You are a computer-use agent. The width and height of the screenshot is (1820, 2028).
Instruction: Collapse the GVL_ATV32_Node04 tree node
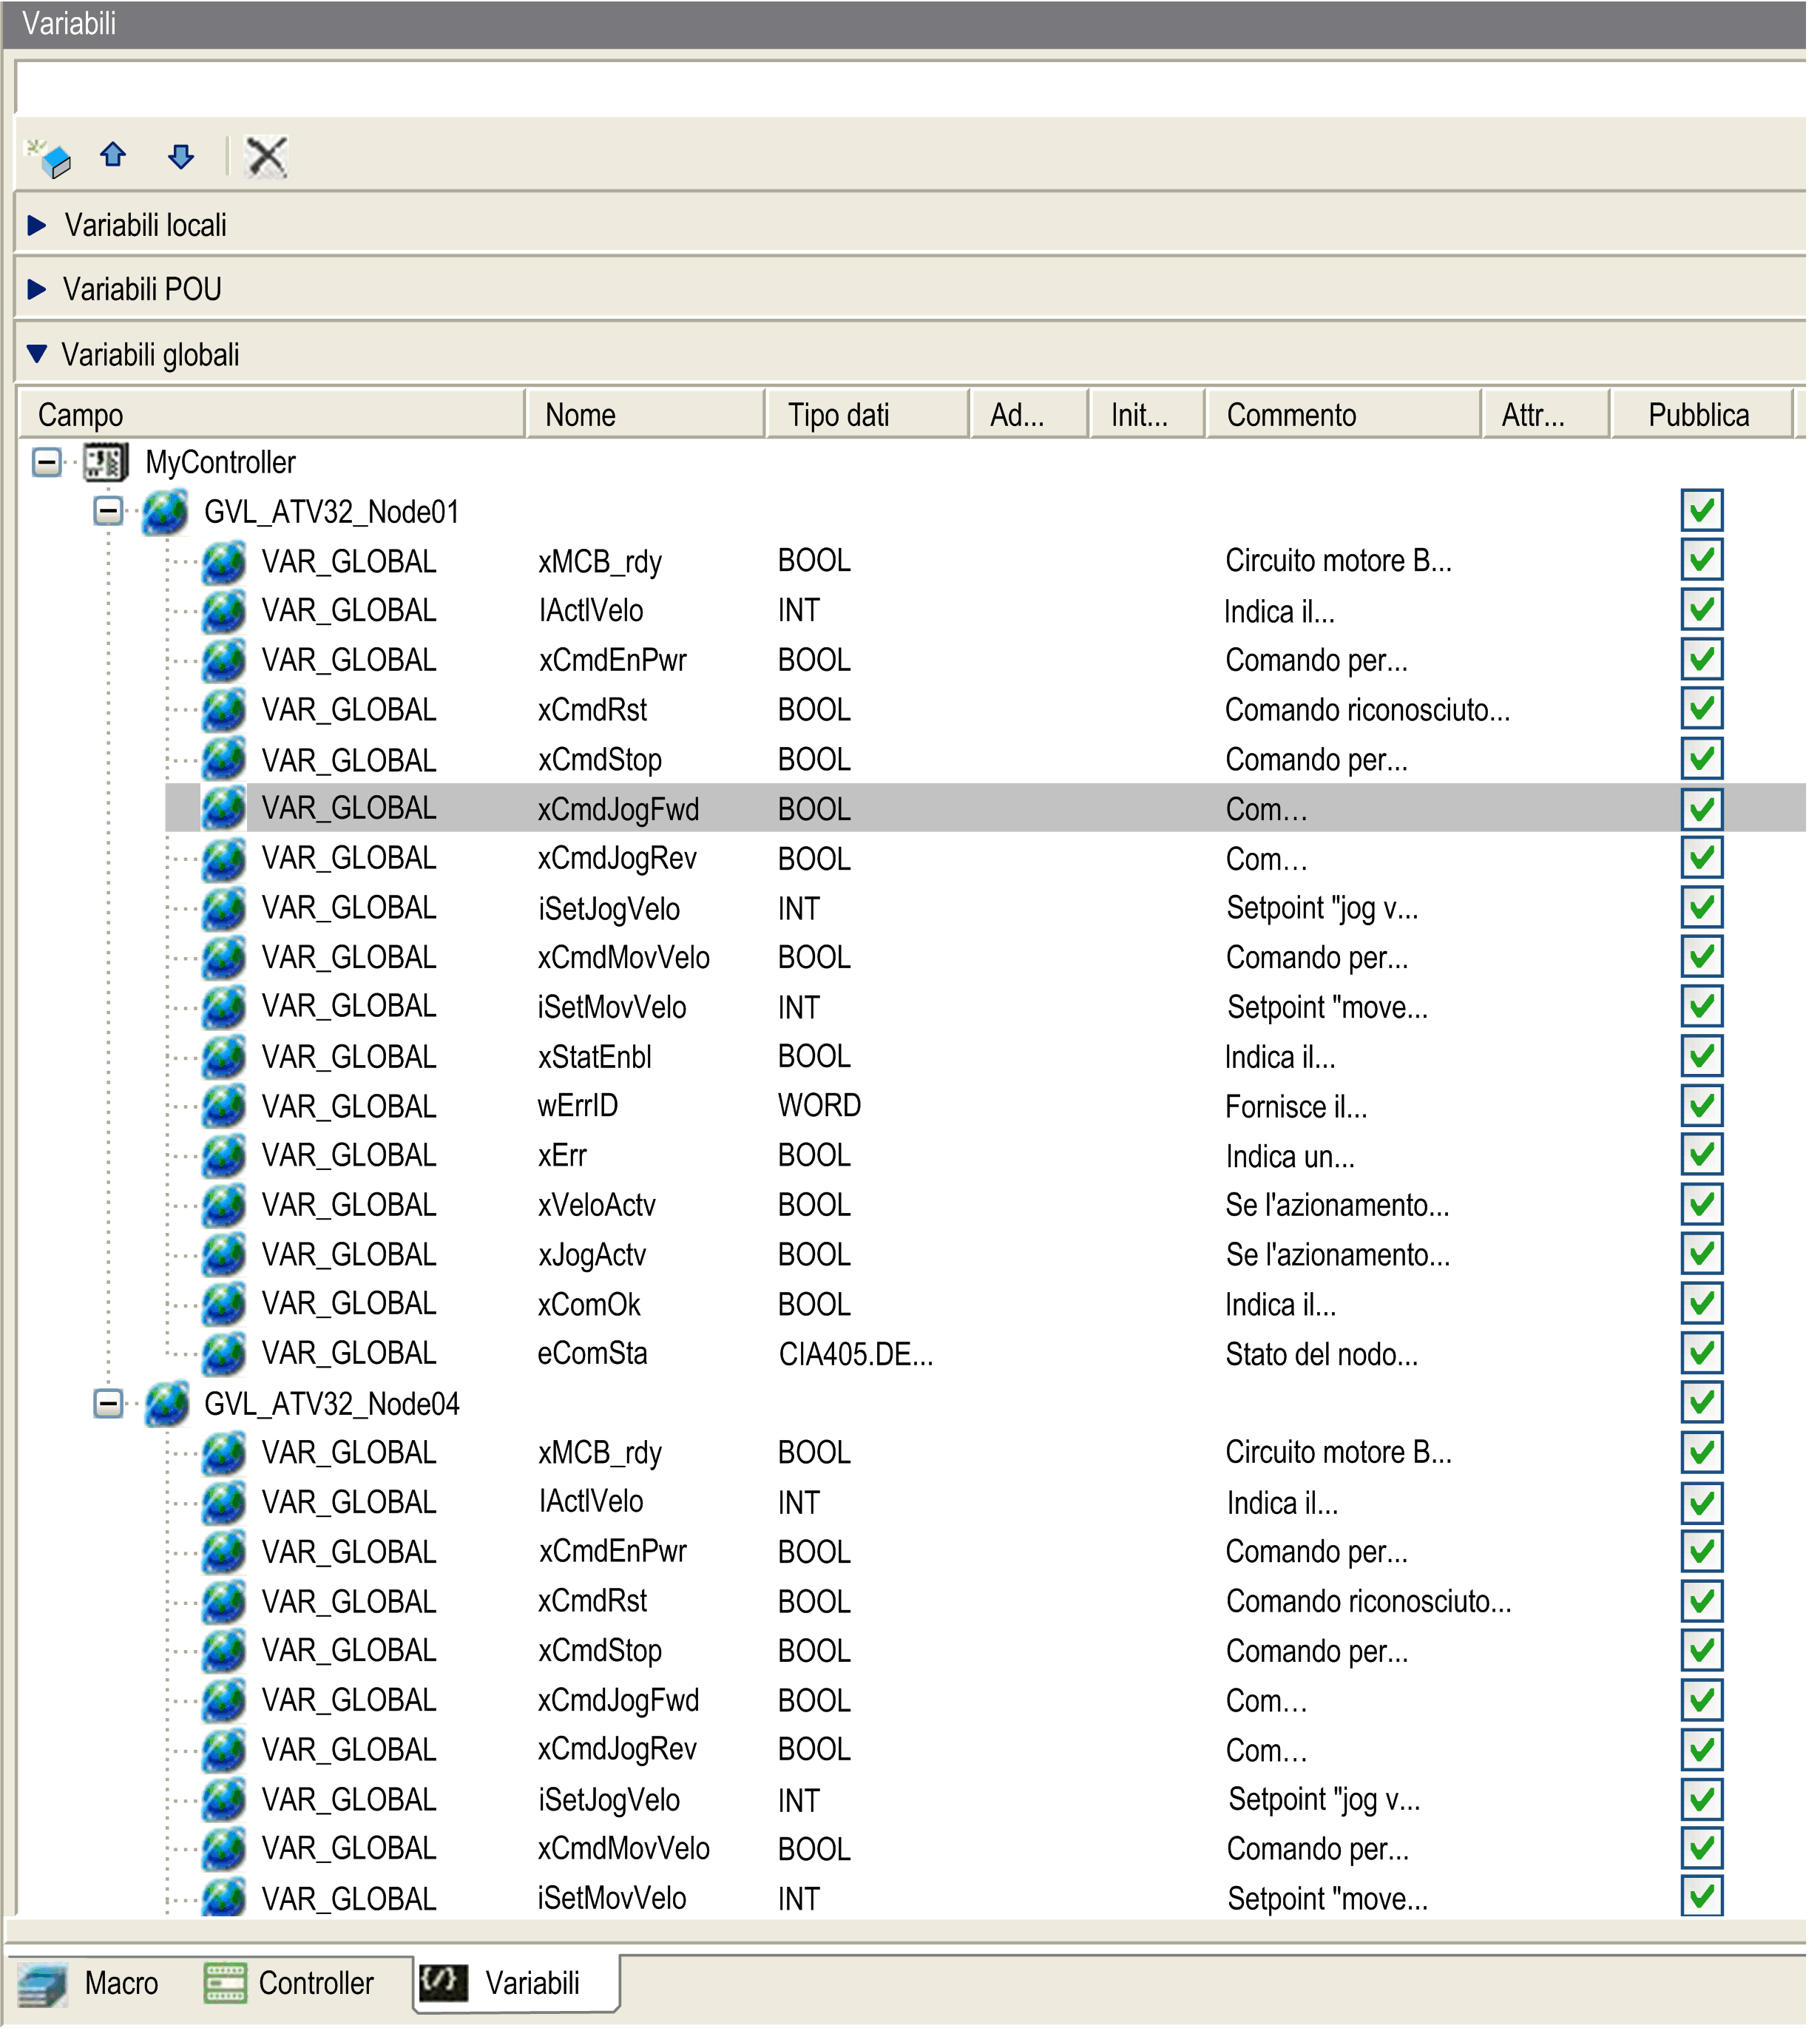(x=108, y=1404)
